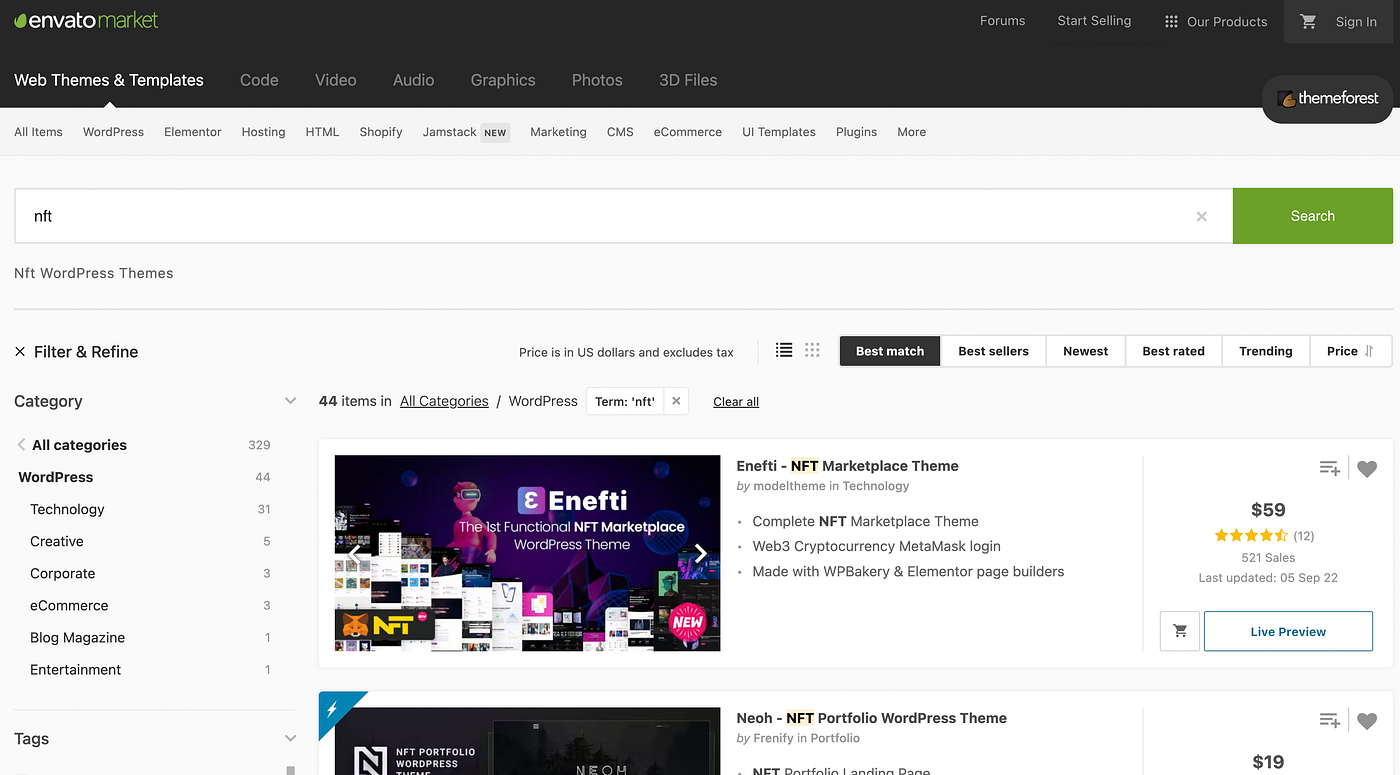
Task: Go back using All categories chevron
Action: point(21,445)
